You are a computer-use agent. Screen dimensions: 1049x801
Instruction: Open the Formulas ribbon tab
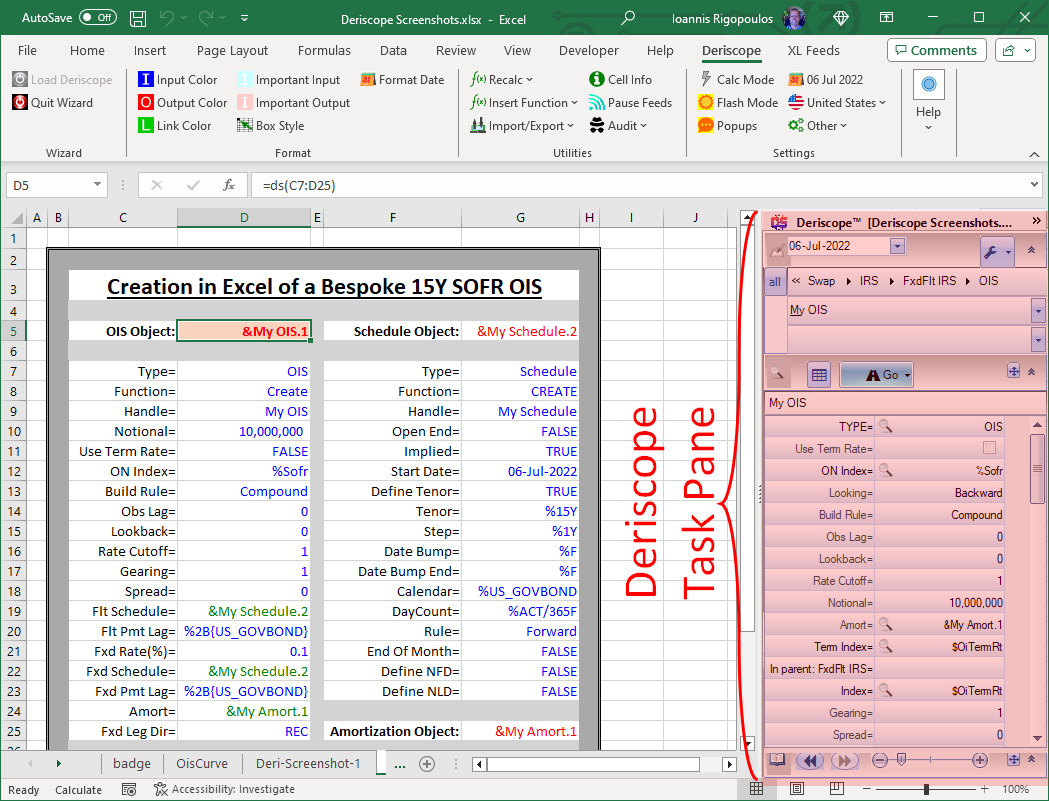click(324, 50)
